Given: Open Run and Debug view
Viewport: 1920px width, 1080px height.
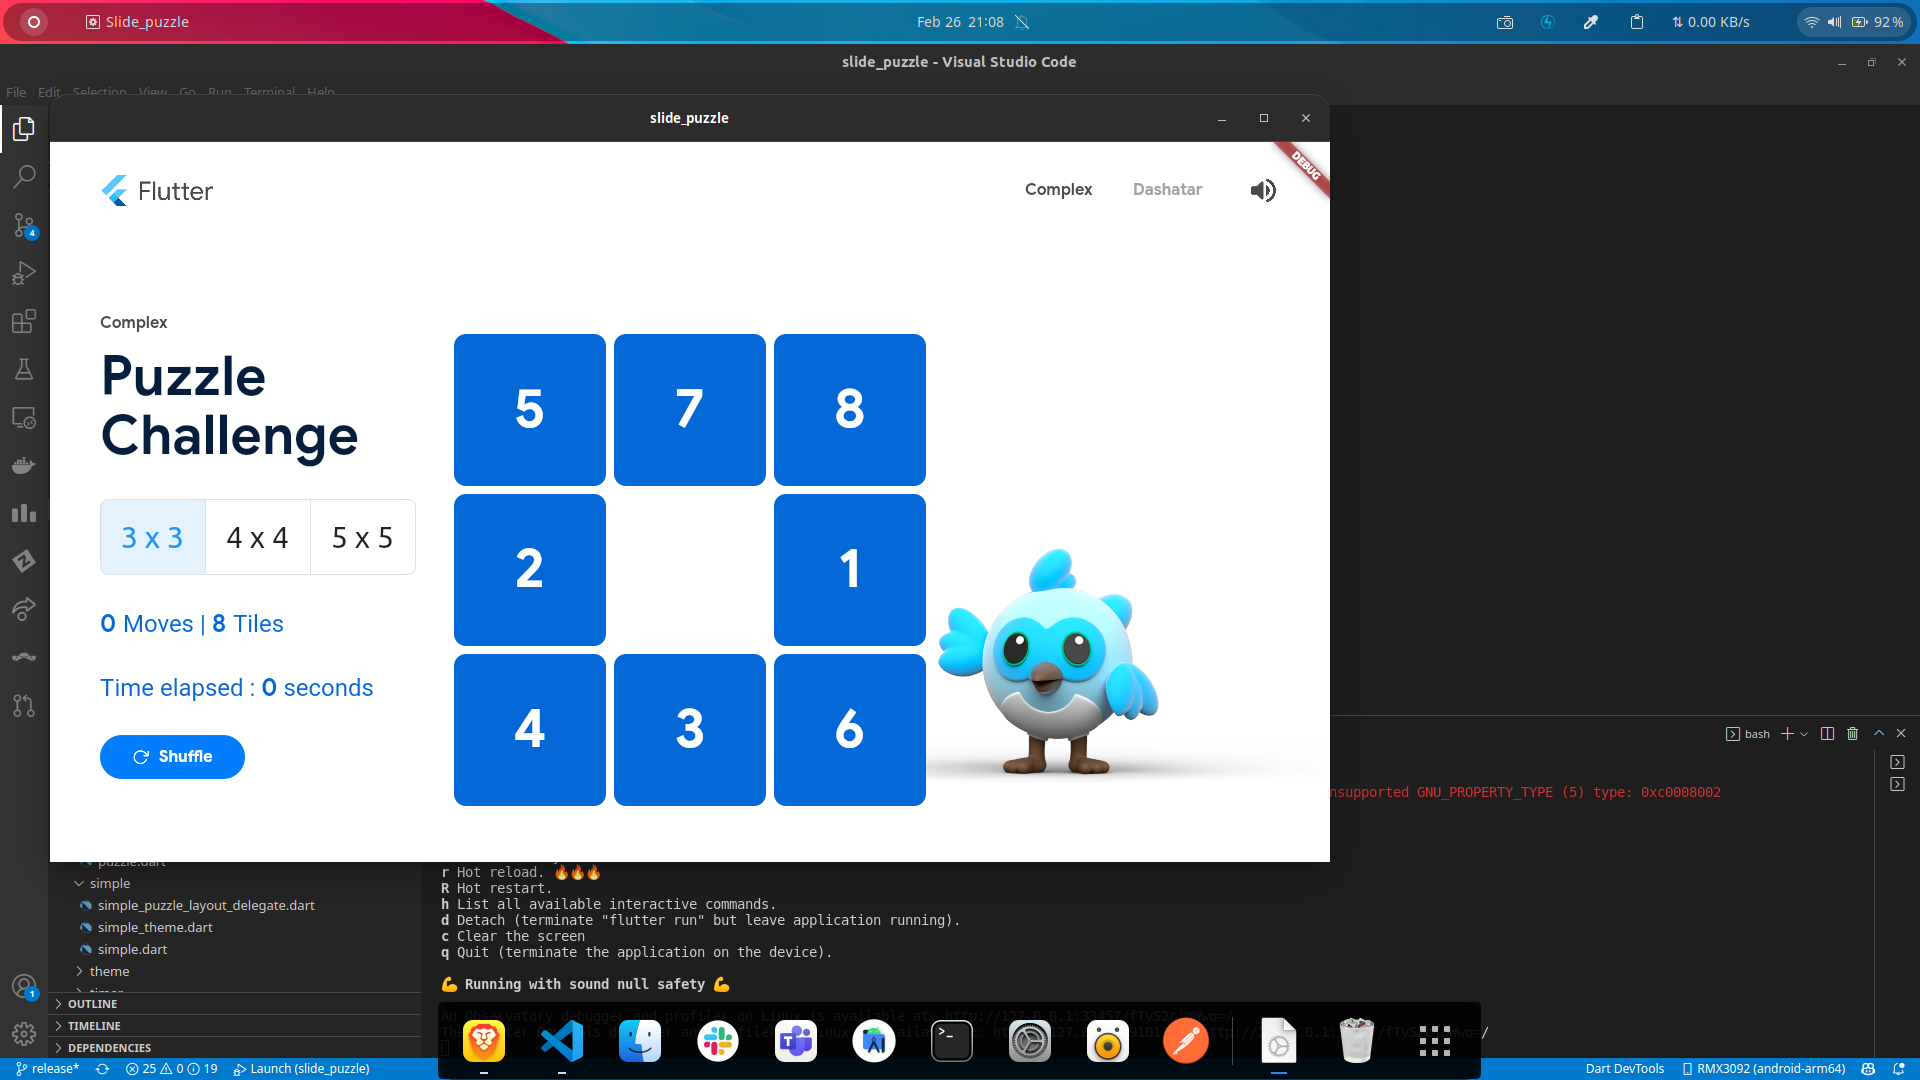Looking at the screenshot, I should click(24, 273).
